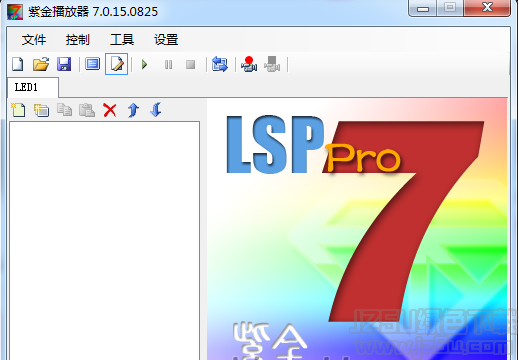
Task: Add new program page in list toolbar
Action: tap(18, 110)
